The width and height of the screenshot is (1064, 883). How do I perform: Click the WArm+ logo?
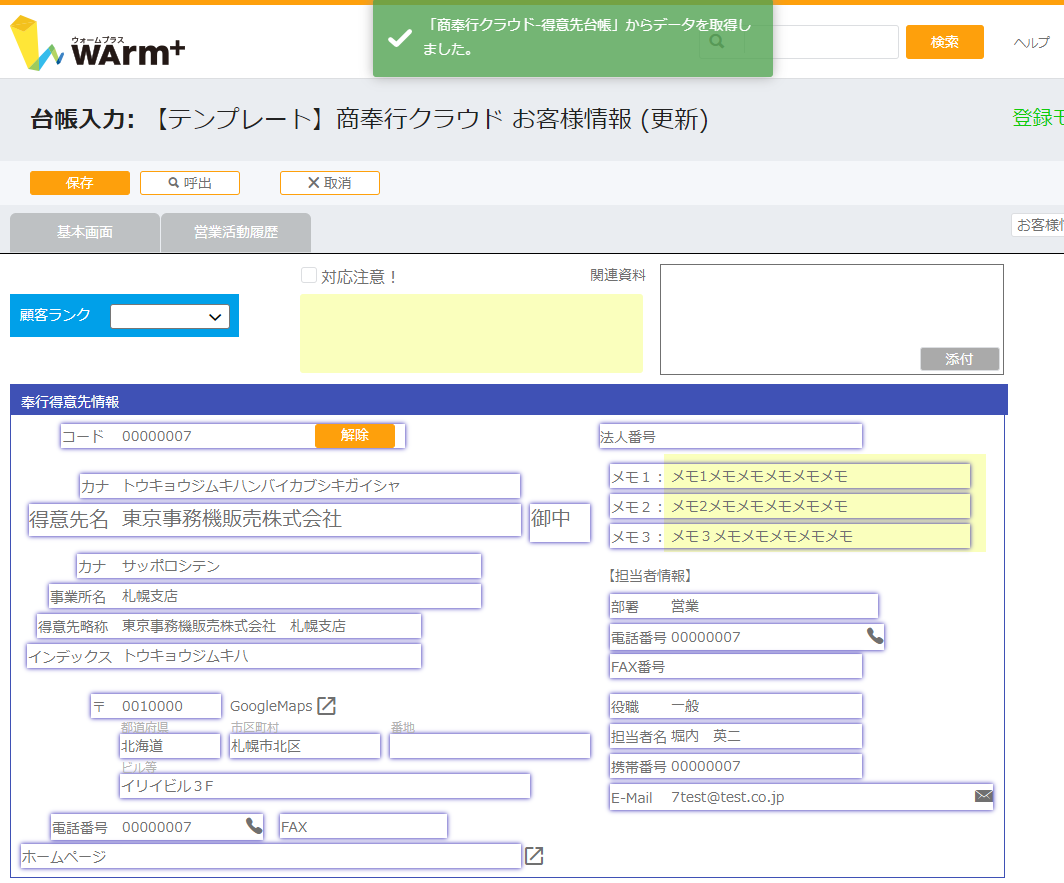click(x=97, y=43)
